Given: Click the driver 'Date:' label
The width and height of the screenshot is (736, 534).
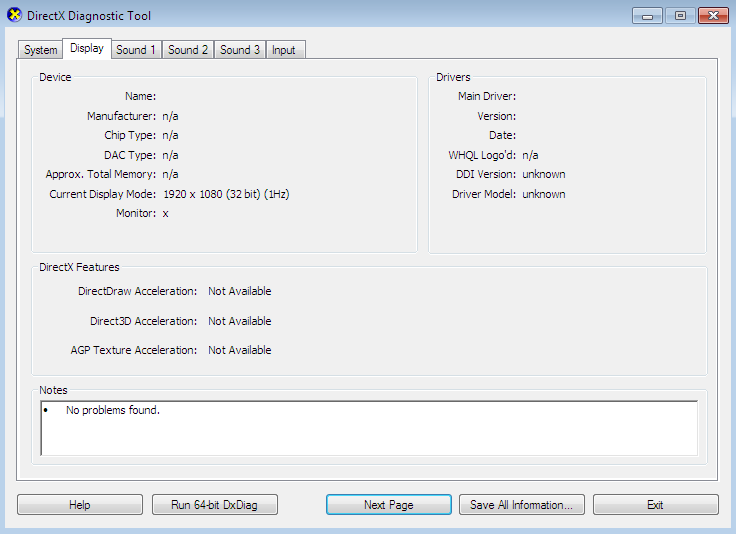Looking at the screenshot, I should pyautogui.click(x=502, y=136).
